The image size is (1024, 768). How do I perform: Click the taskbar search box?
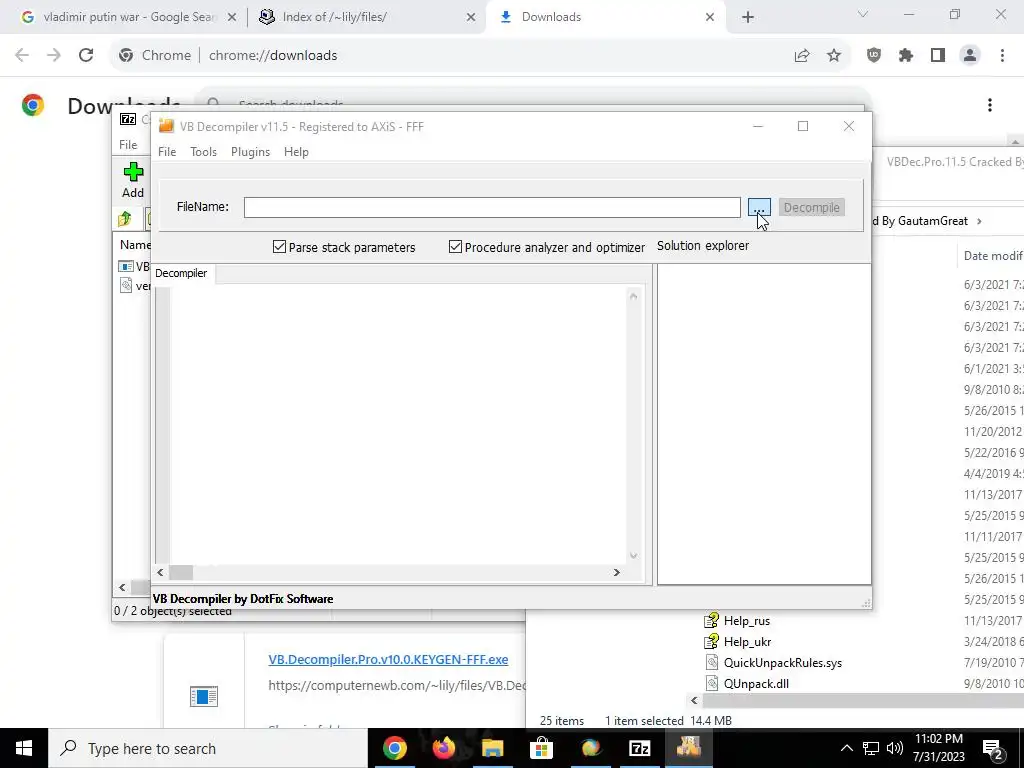tap(208, 748)
